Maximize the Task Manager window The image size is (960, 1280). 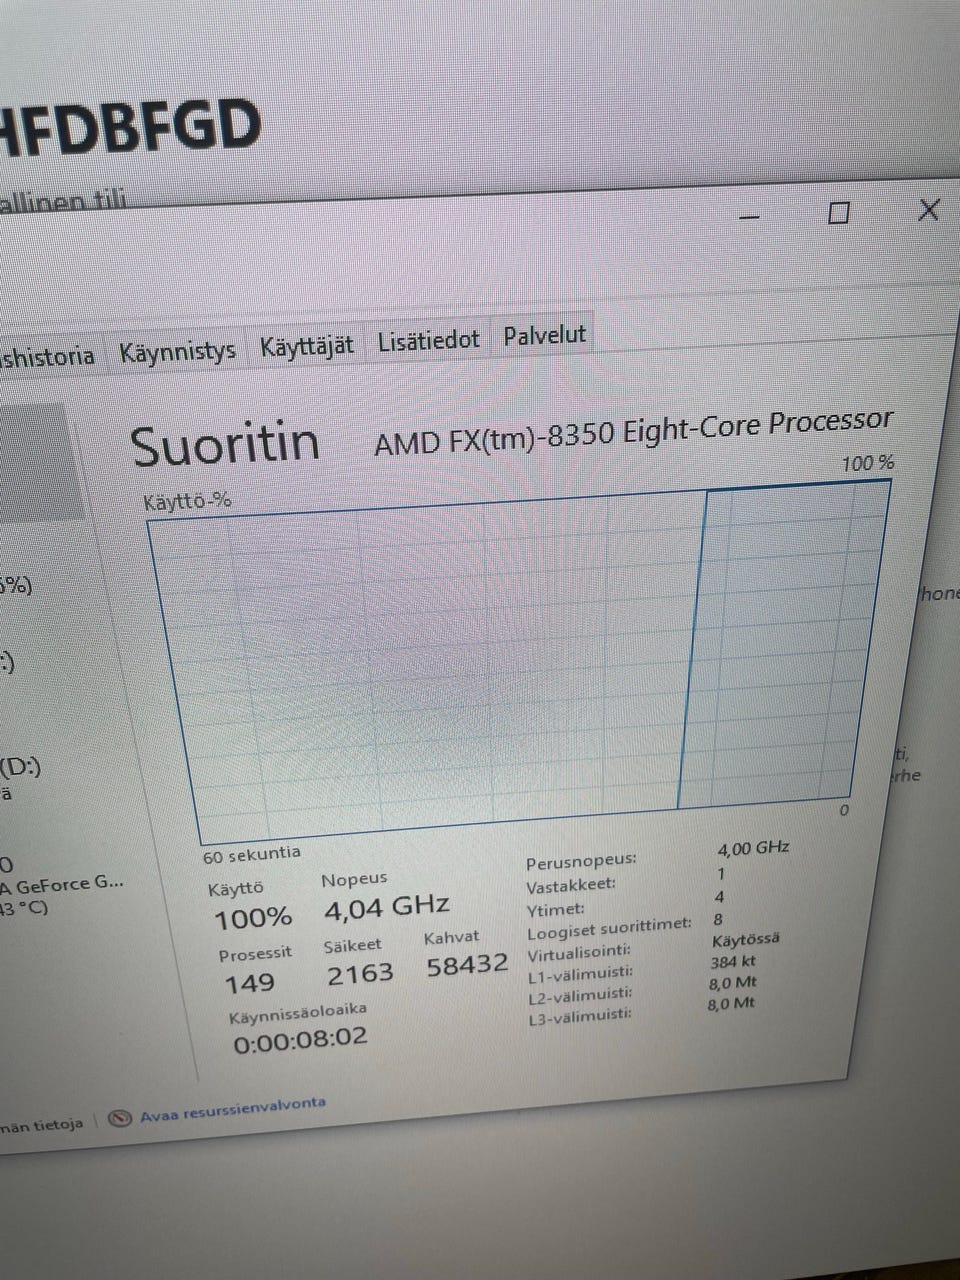coord(839,212)
